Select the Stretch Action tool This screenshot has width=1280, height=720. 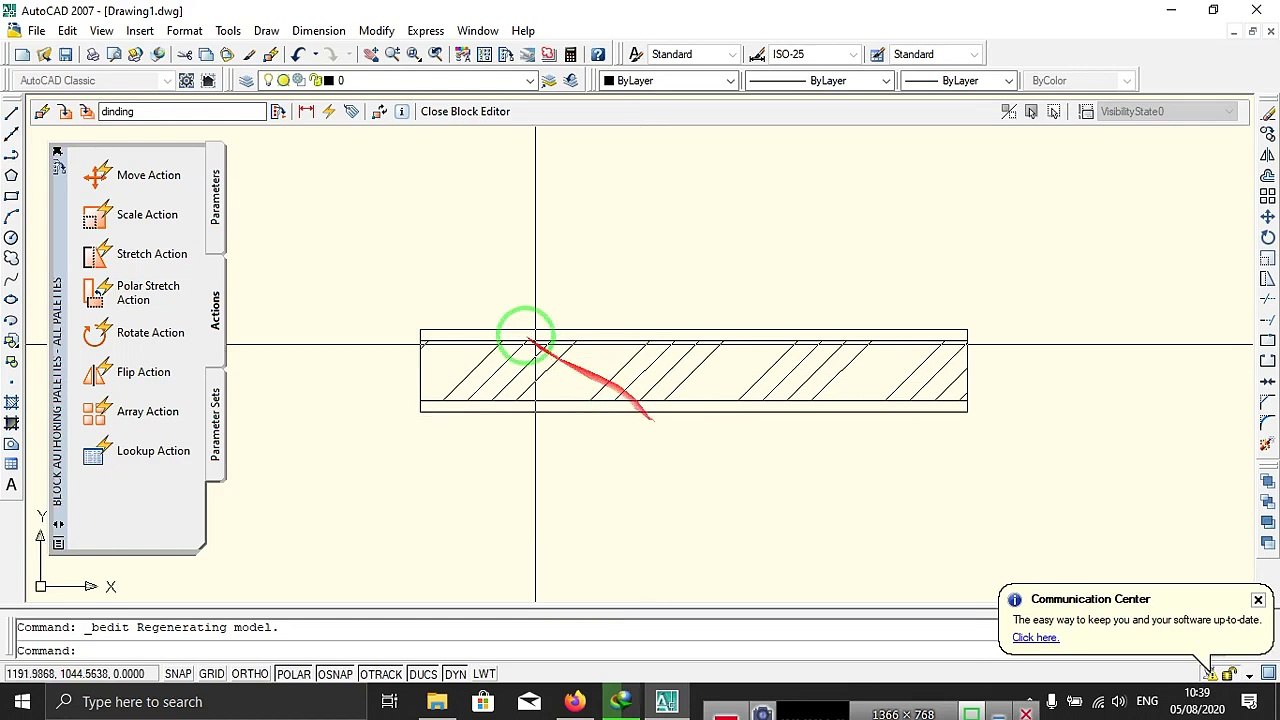click(x=135, y=254)
